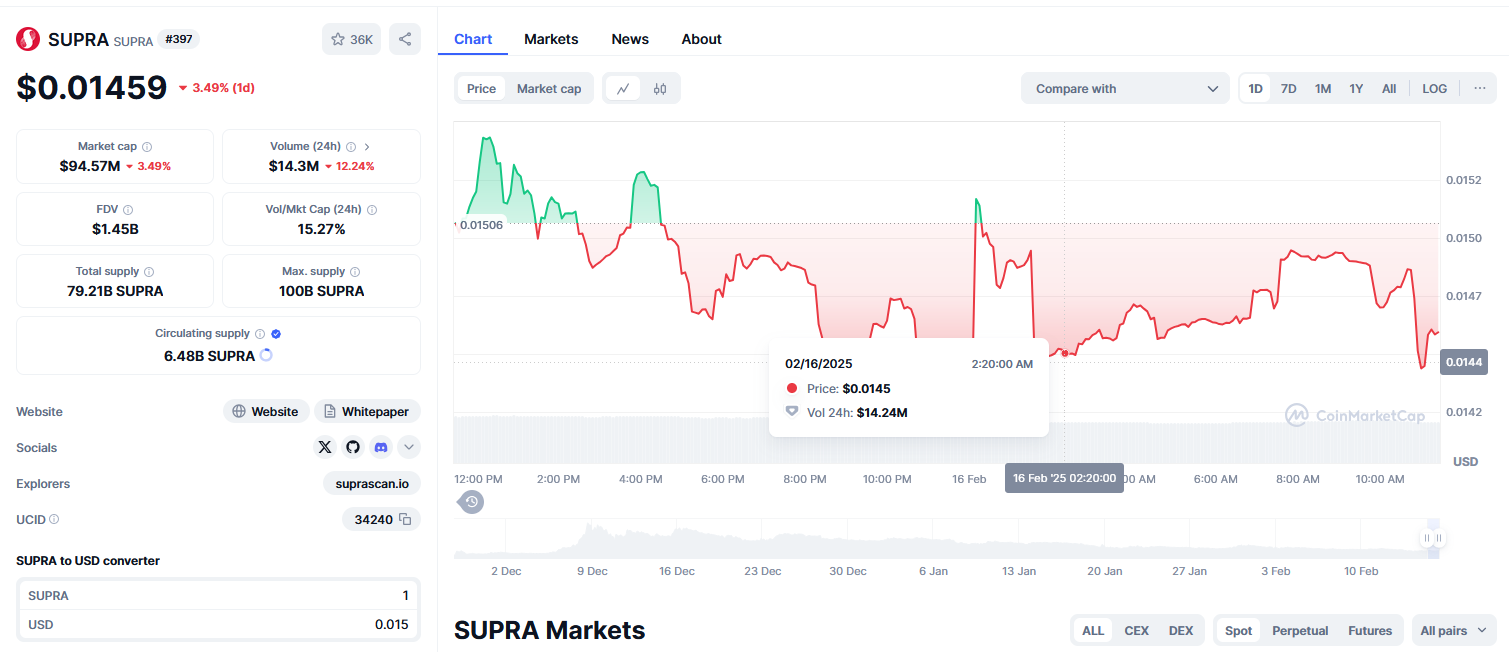Open the Compare with dropdown
1509x652 pixels.
point(1125,88)
